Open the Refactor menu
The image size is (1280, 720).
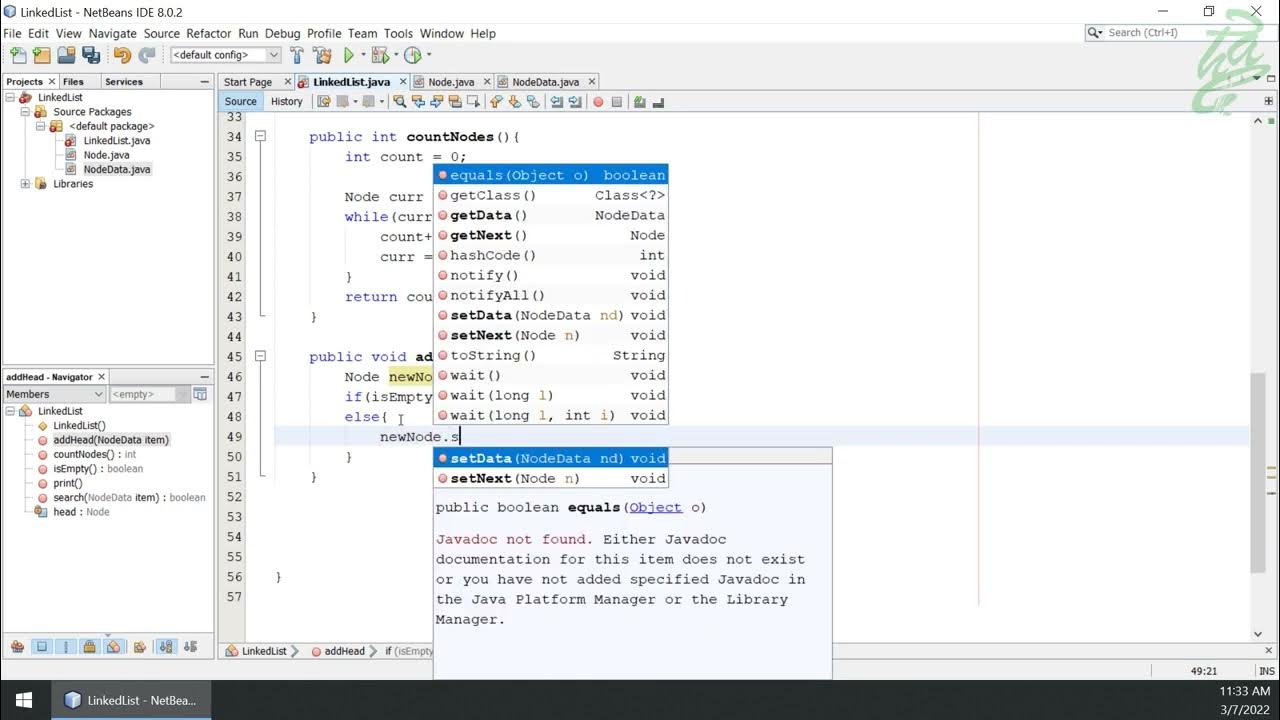[208, 33]
